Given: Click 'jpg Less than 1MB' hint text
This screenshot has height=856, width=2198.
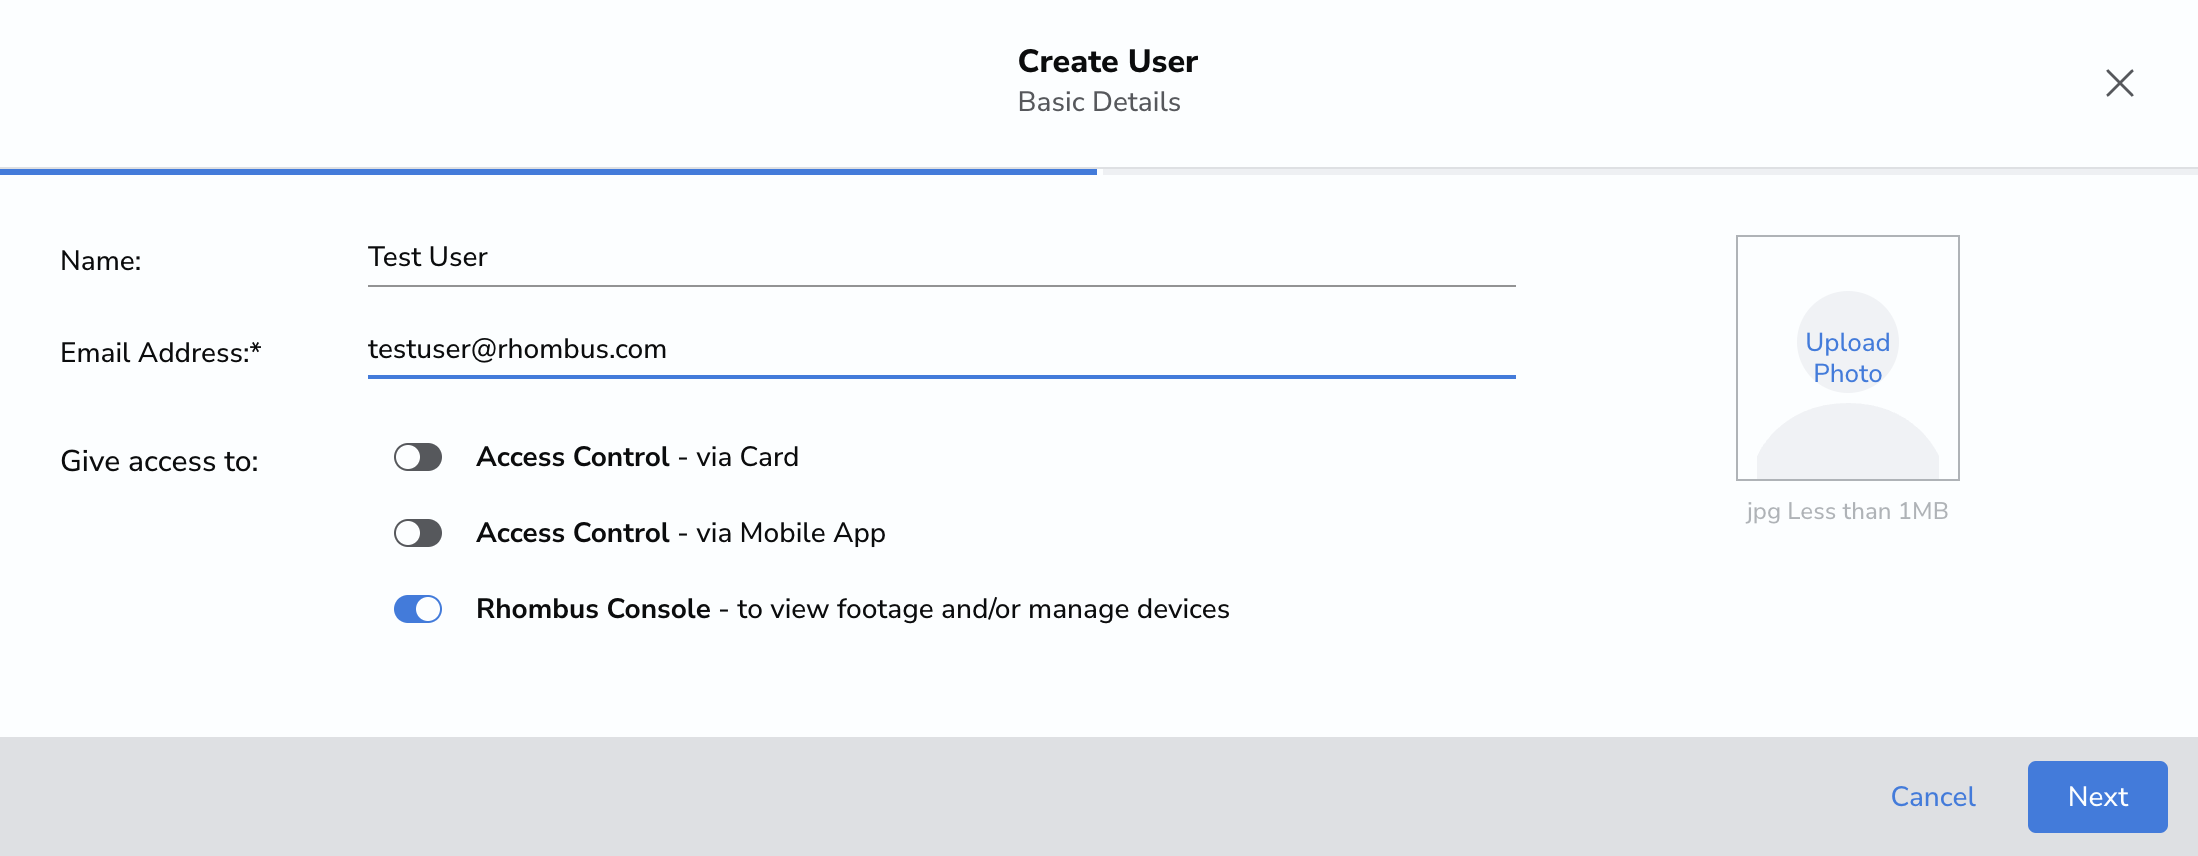Looking at the screenshot, I should tap(1847, 511).
